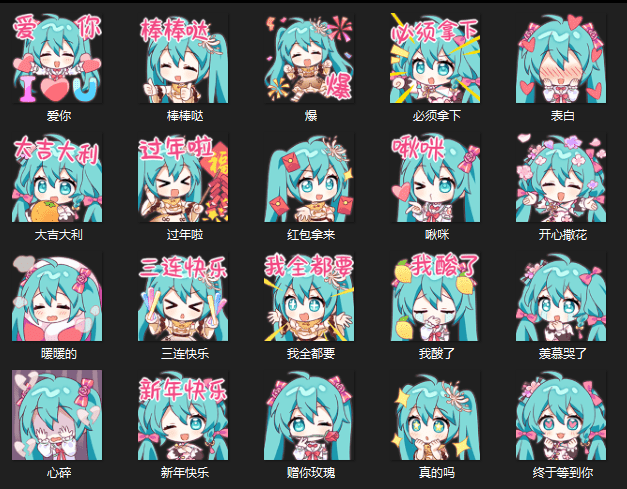Pick the 新年快乐 wink sticker
Image resolution: width=627 pixels, height=489 pixels.
183,415
